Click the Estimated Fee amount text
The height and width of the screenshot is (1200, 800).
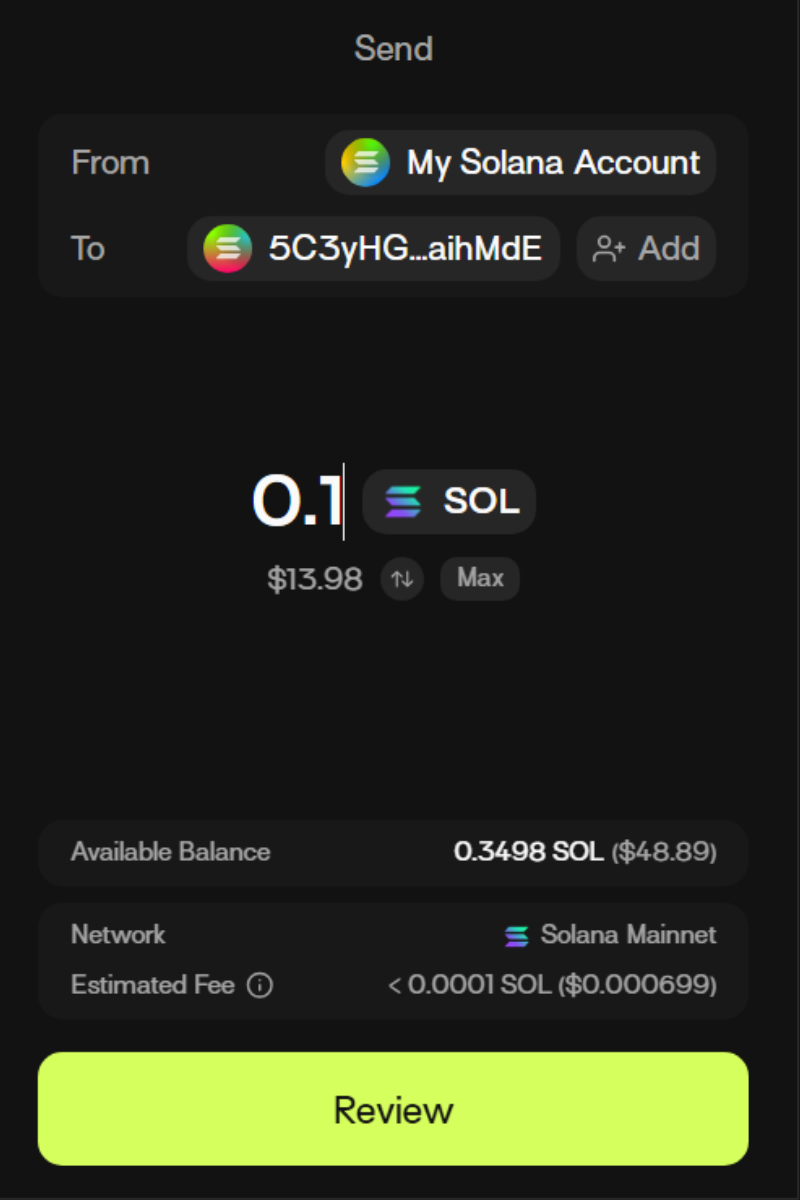552,986
